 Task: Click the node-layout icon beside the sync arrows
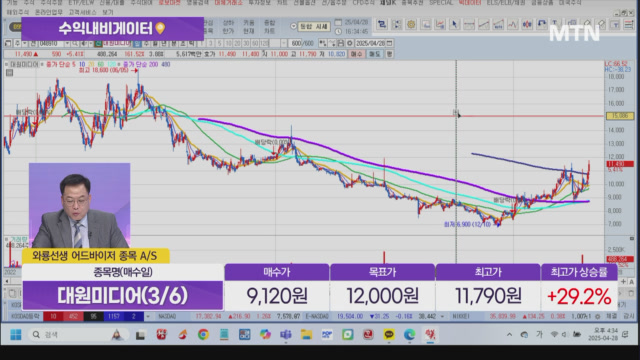click(x=396, y=24)
